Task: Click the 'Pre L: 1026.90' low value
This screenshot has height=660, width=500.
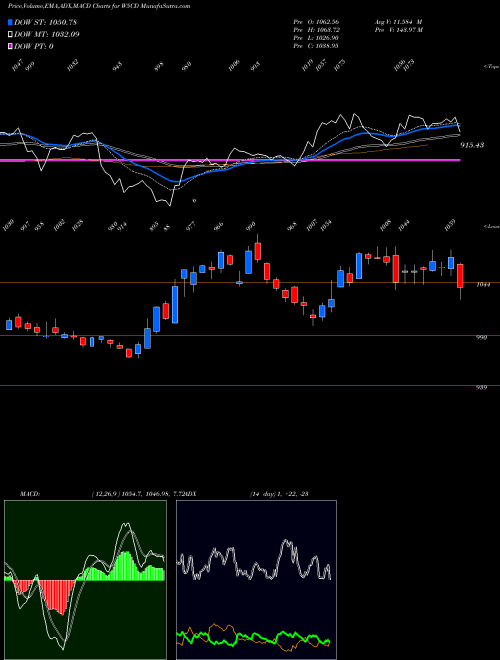Action: 316,38
